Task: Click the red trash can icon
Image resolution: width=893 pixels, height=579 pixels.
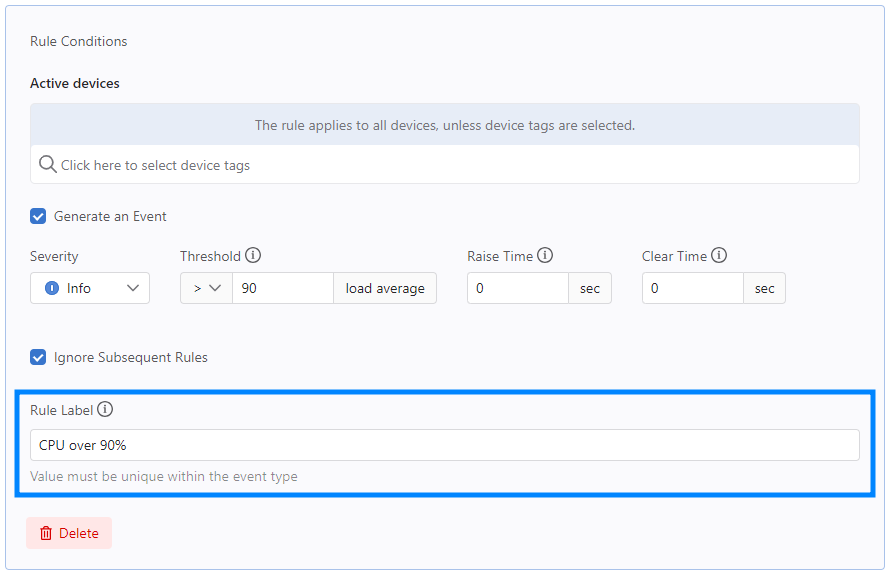Action: coord(46,533)
